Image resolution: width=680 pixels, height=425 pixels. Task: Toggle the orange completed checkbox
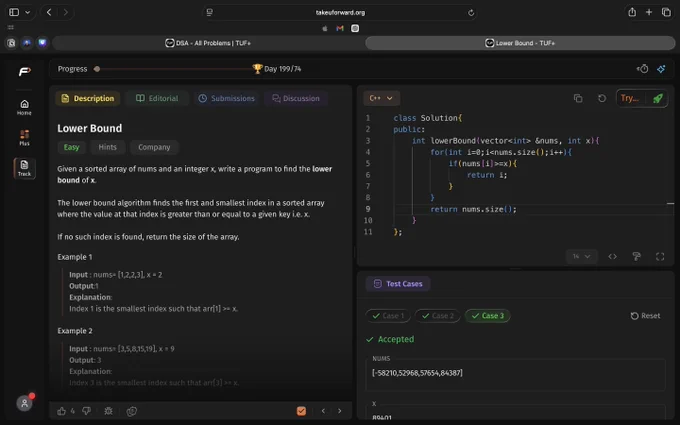pos(301,411)
